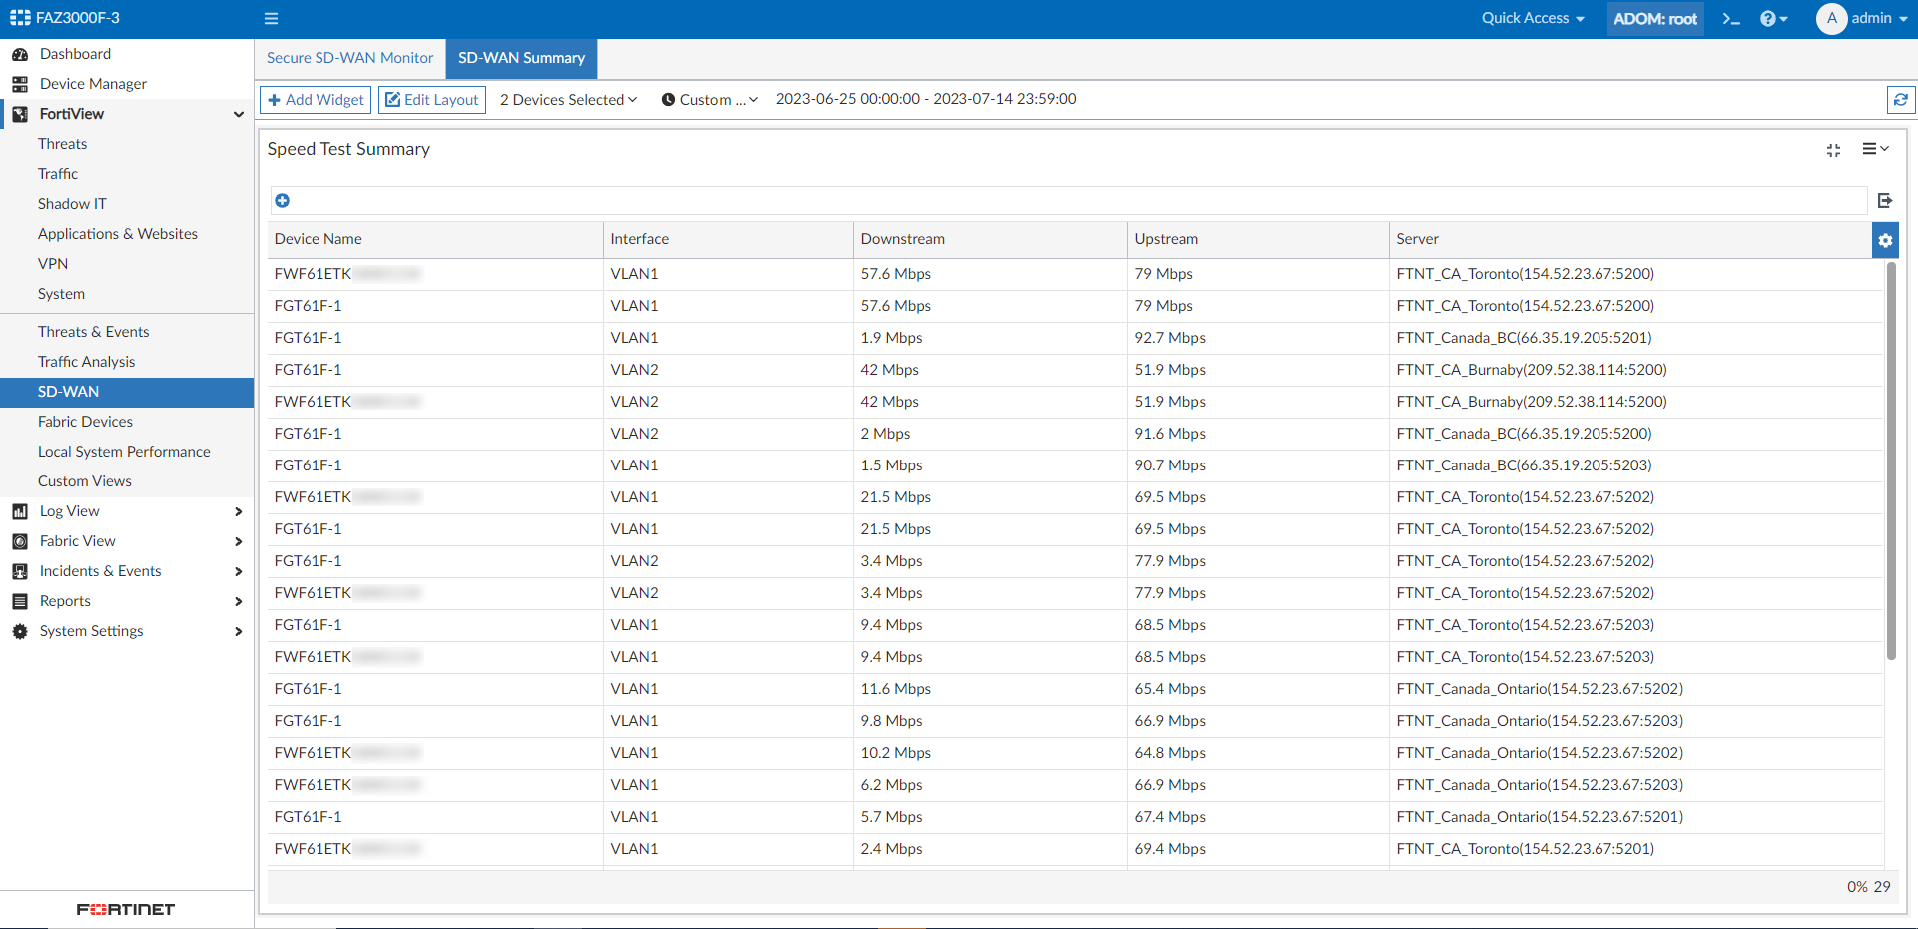Click the refresh icon in the toolbar

1900,100
